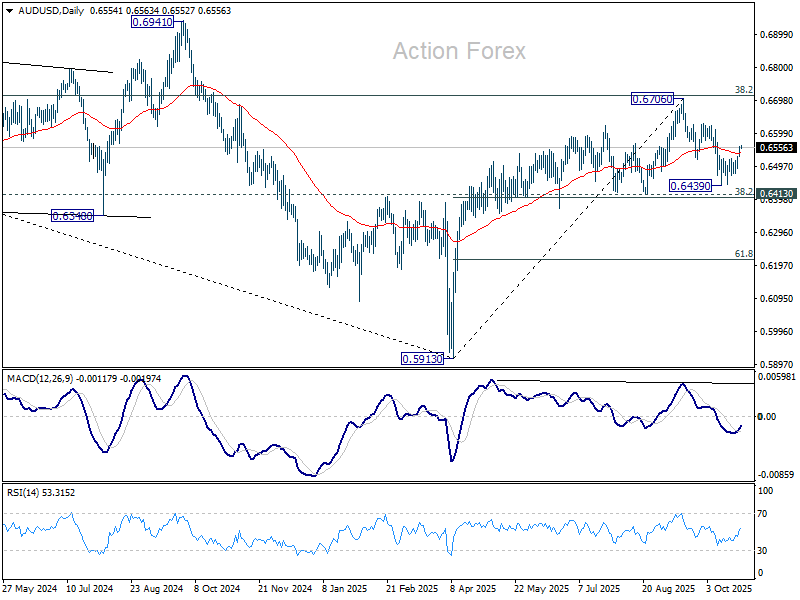Click the RSI 70 level axis value
The width and height of the screenshot is (800, 600).
click(767, 513)
